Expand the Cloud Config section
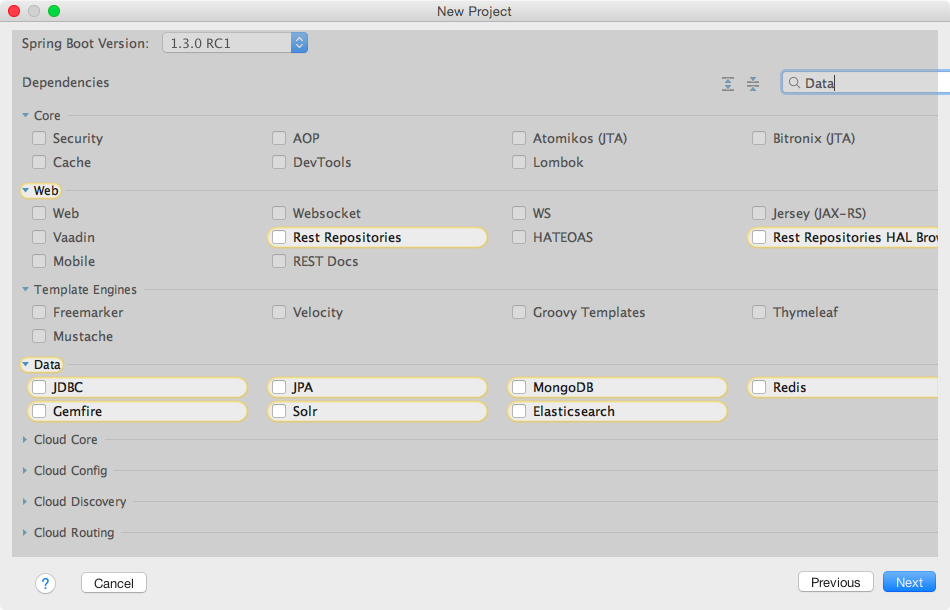 click(x=25, y=471)
